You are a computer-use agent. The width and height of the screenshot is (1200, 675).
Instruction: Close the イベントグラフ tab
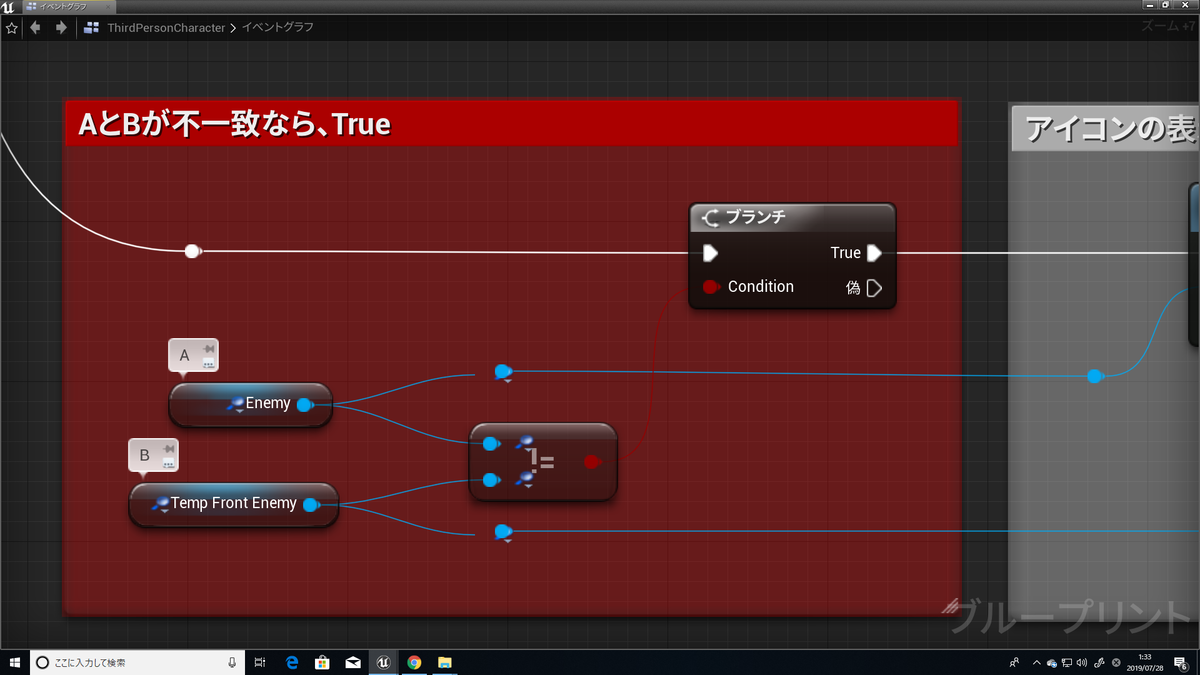click(x=108, y=6)
